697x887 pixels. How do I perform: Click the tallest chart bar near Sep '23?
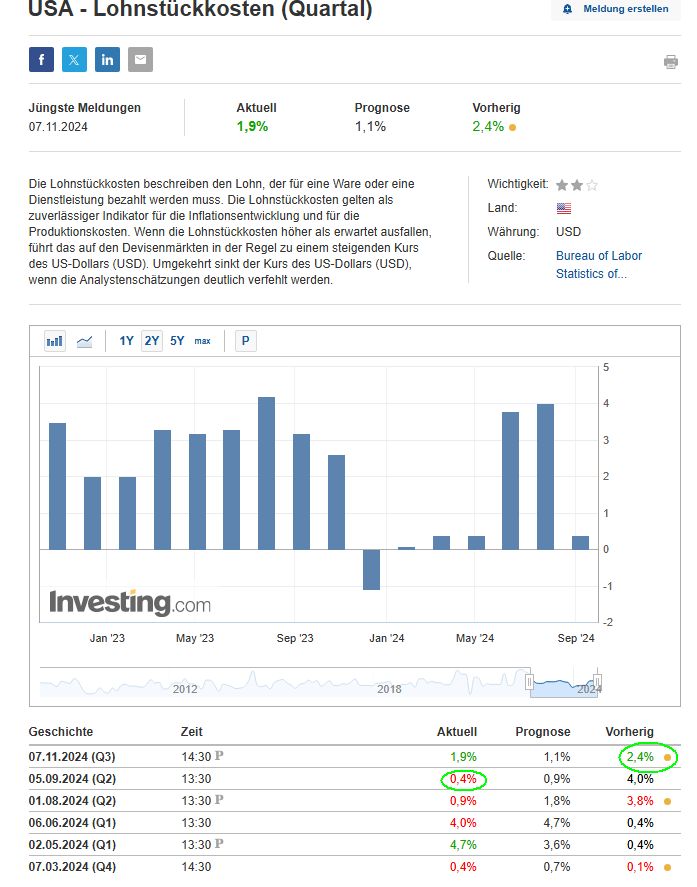266,472
